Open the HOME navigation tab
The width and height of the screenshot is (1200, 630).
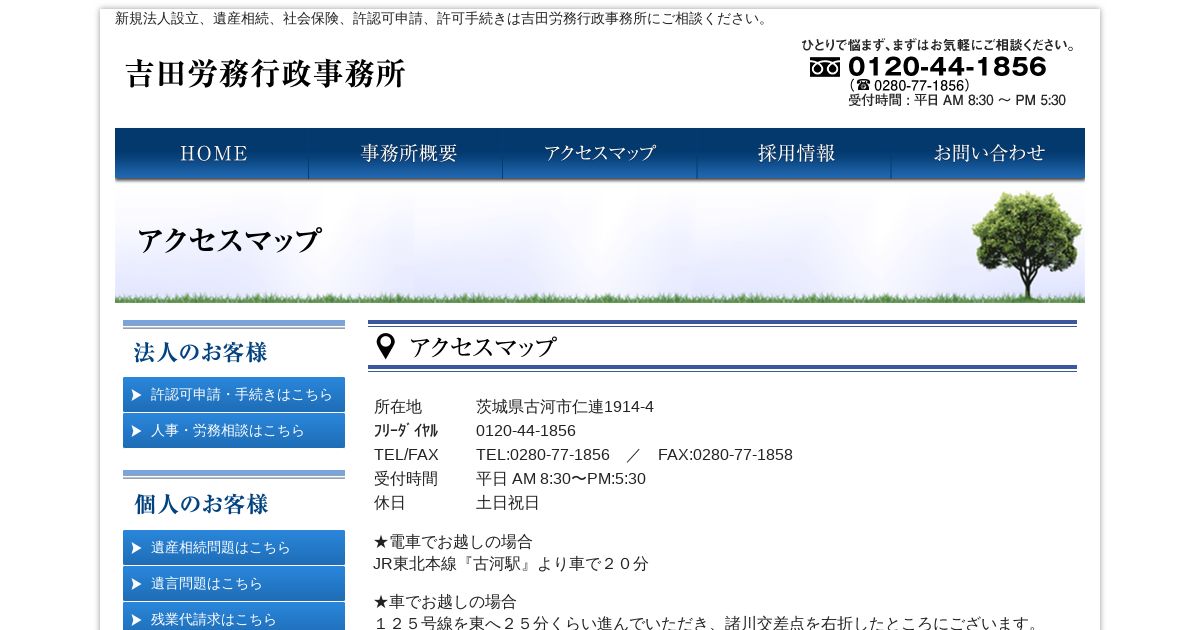pos(212,154)
